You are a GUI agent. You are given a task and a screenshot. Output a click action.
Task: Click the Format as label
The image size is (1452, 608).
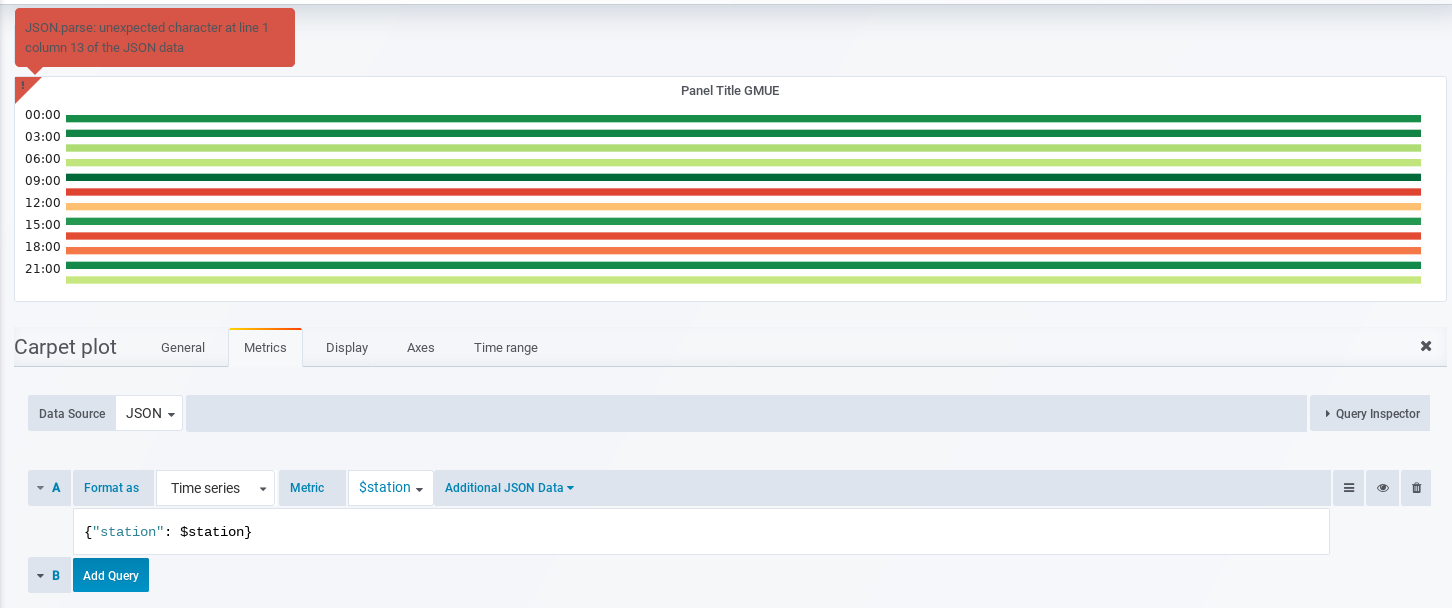(x=113, y=487)
